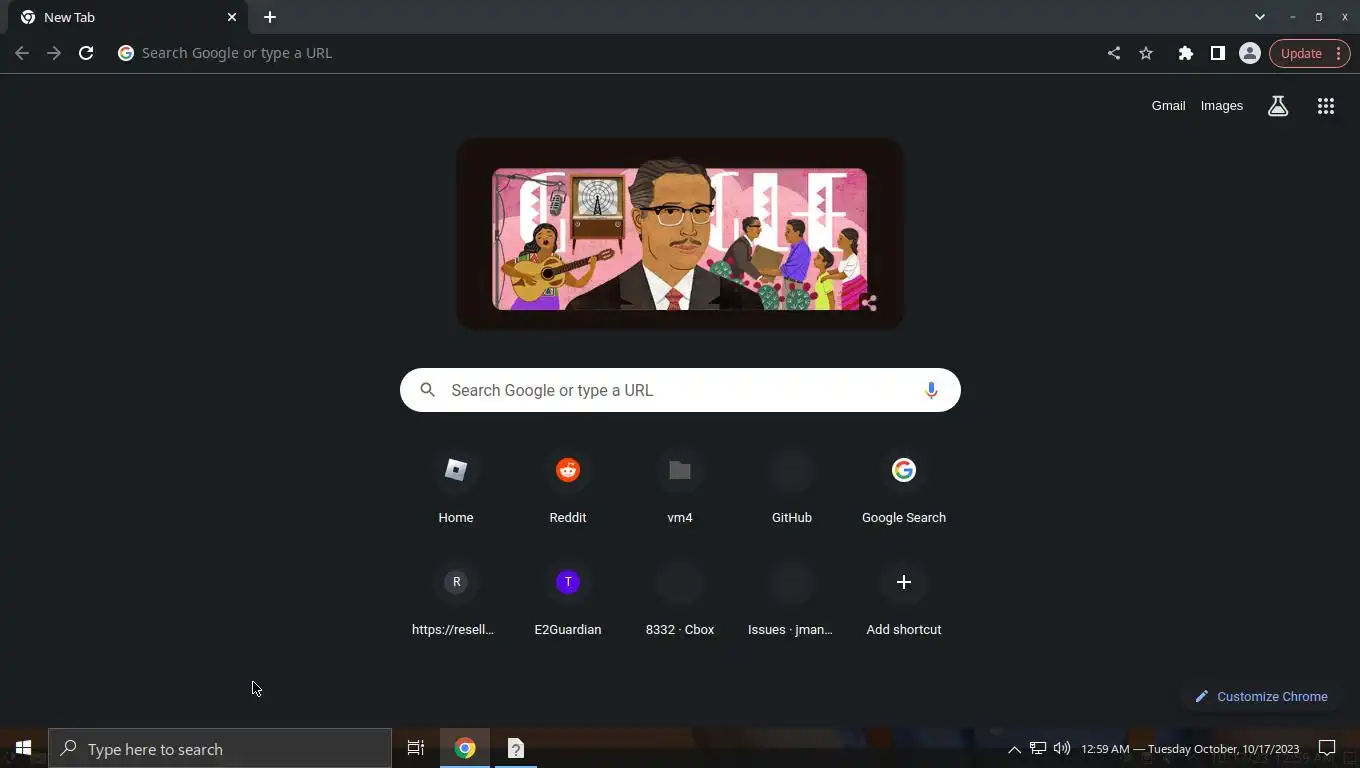Click the taskbar search box

220,749
